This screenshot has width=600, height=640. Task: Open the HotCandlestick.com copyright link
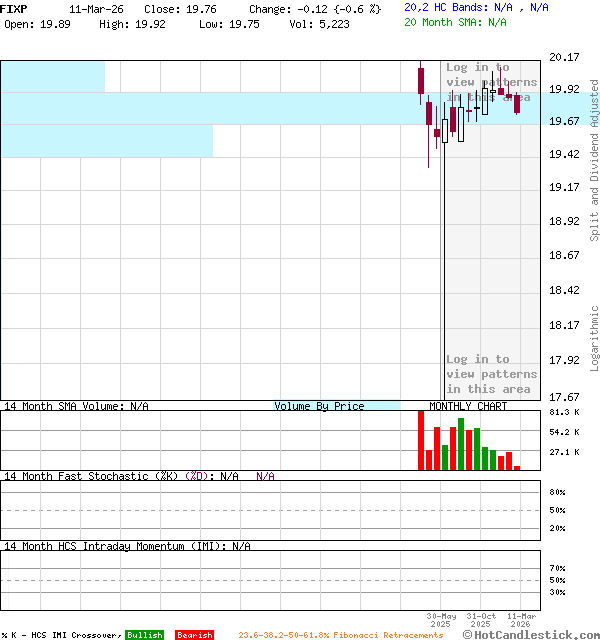[531, 634]
